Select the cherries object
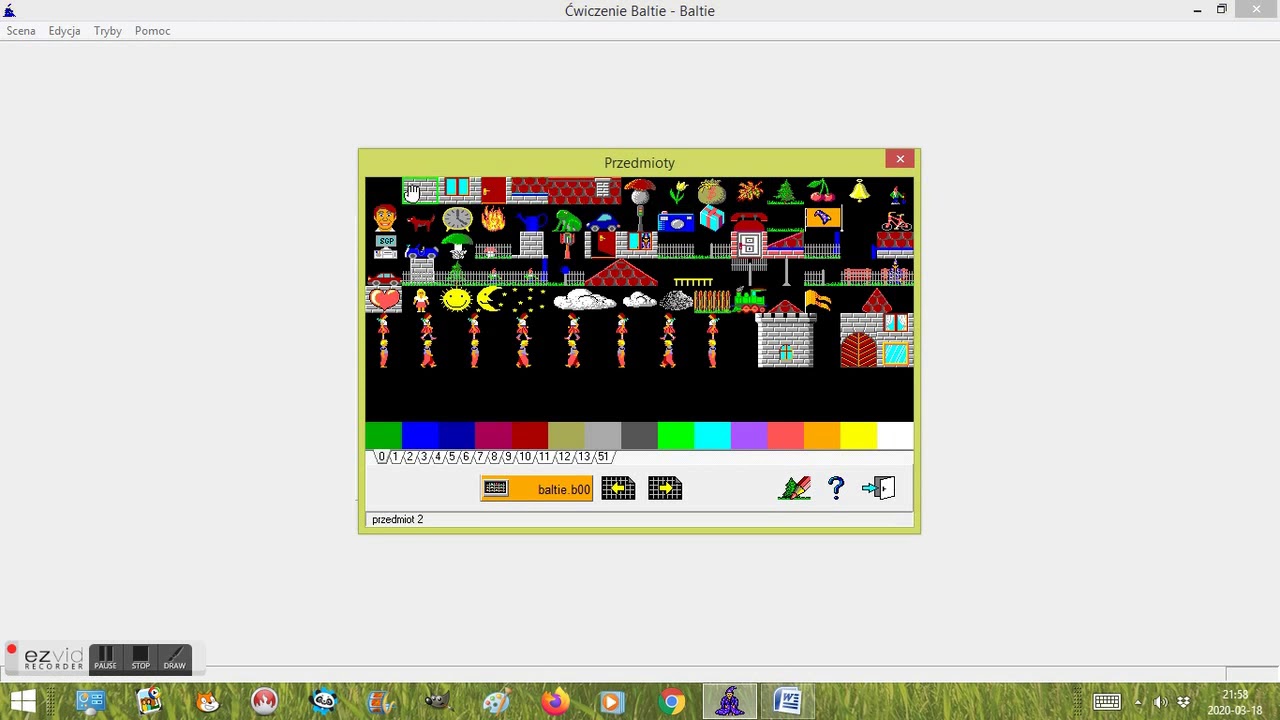1280x720 pixels. [x=822, y=190]
